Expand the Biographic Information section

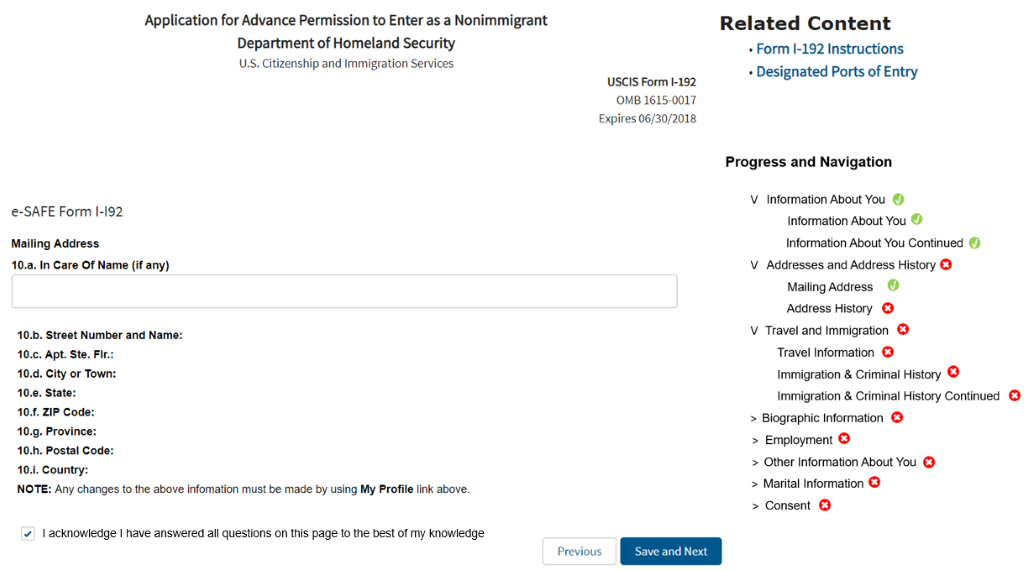point(754,418)
